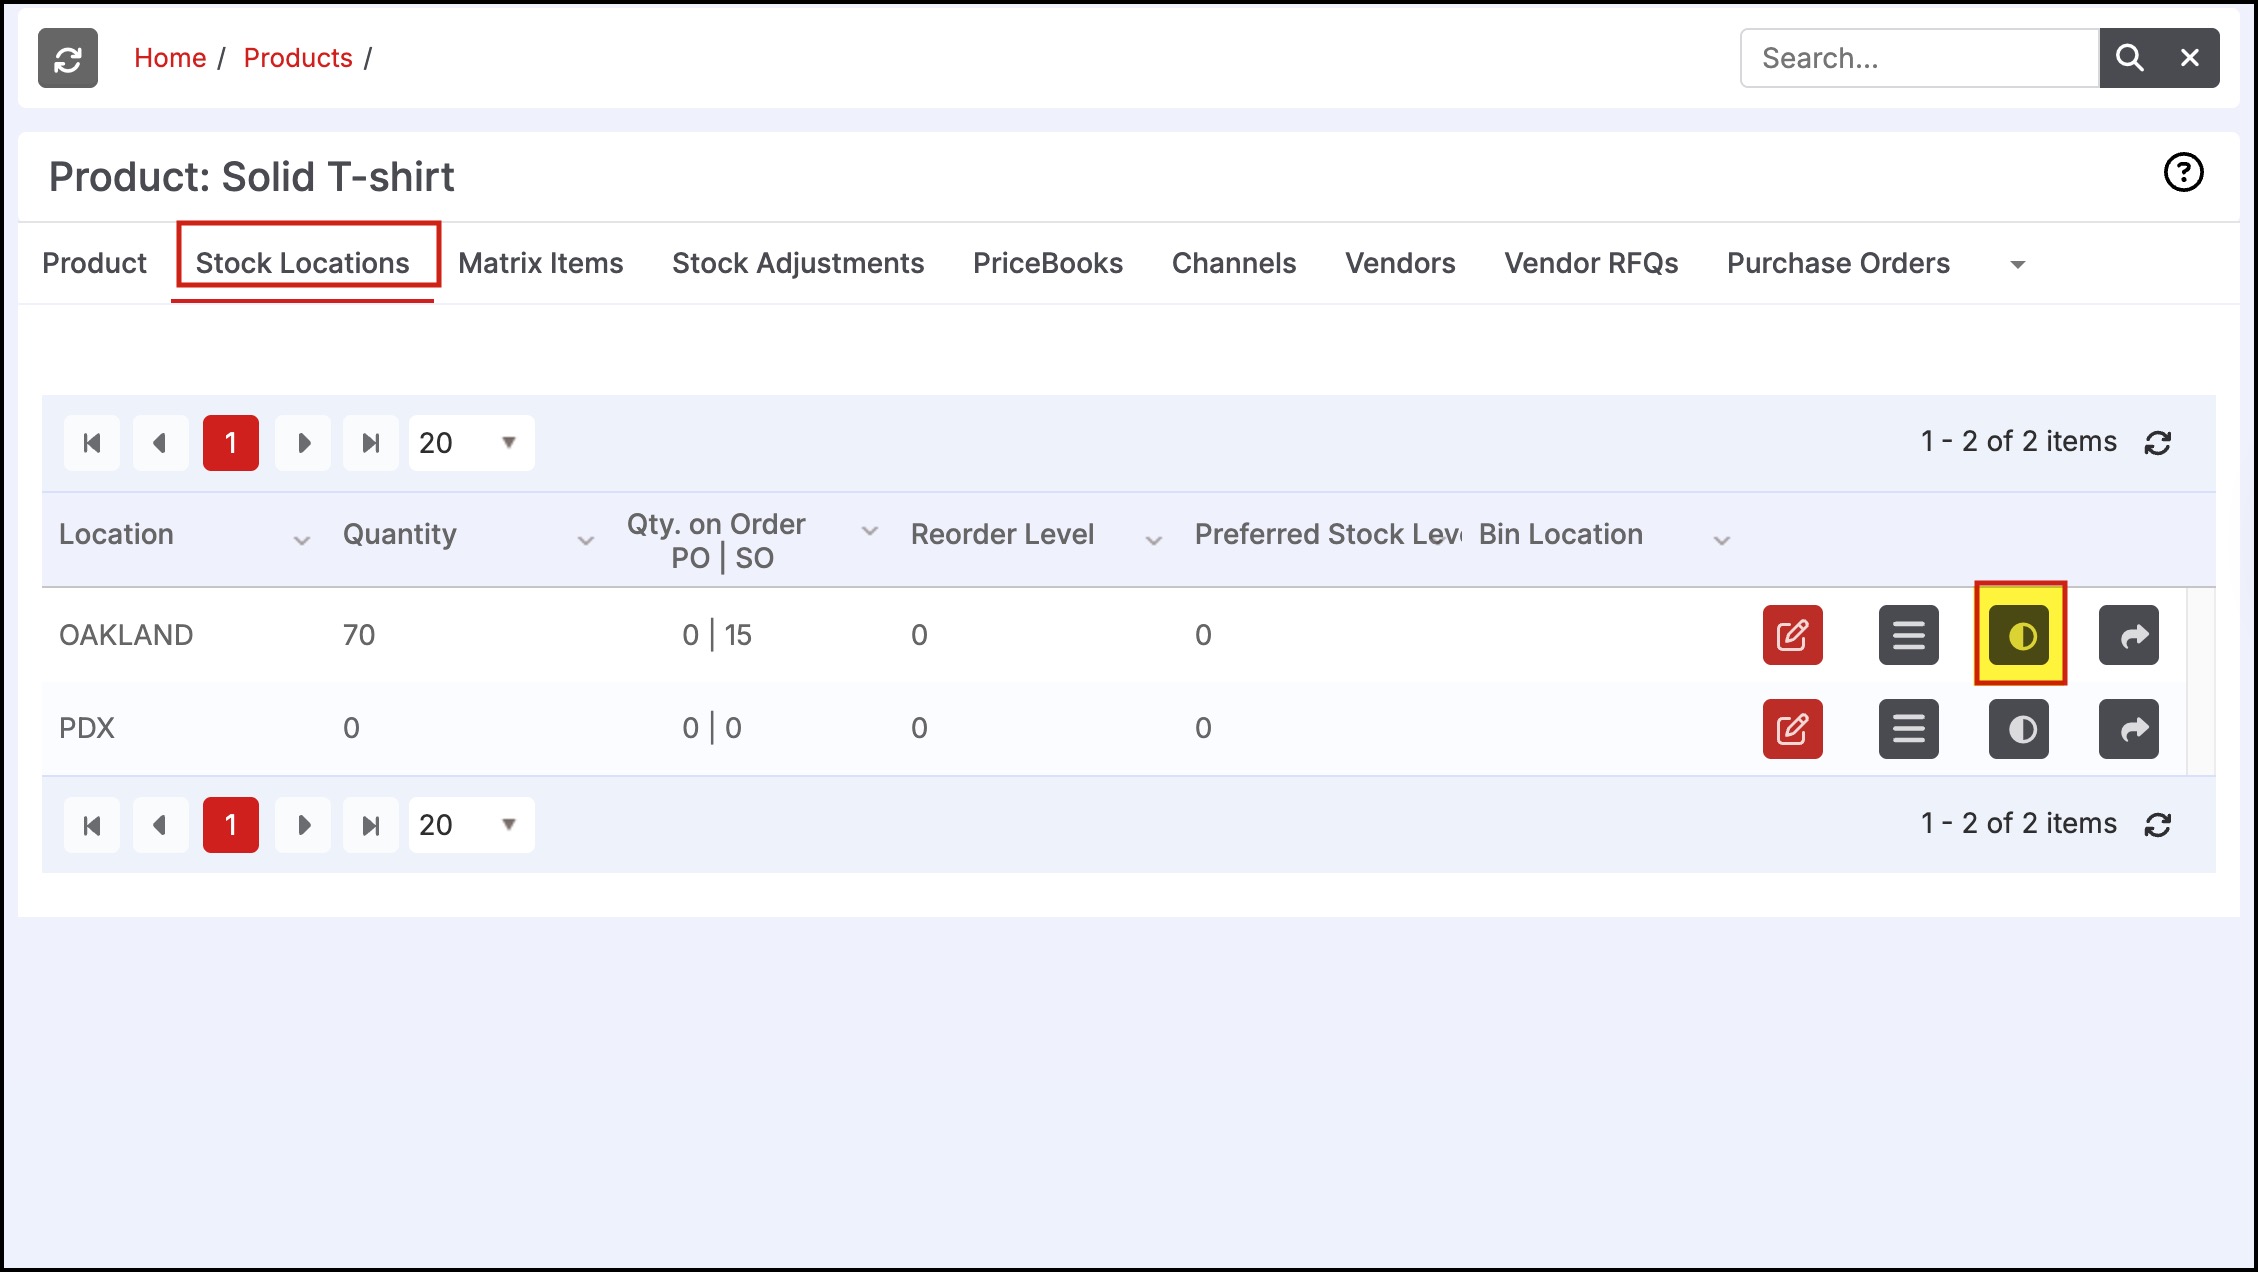
Task: Focus the Search input field
Action: (x=1919, y=58)
